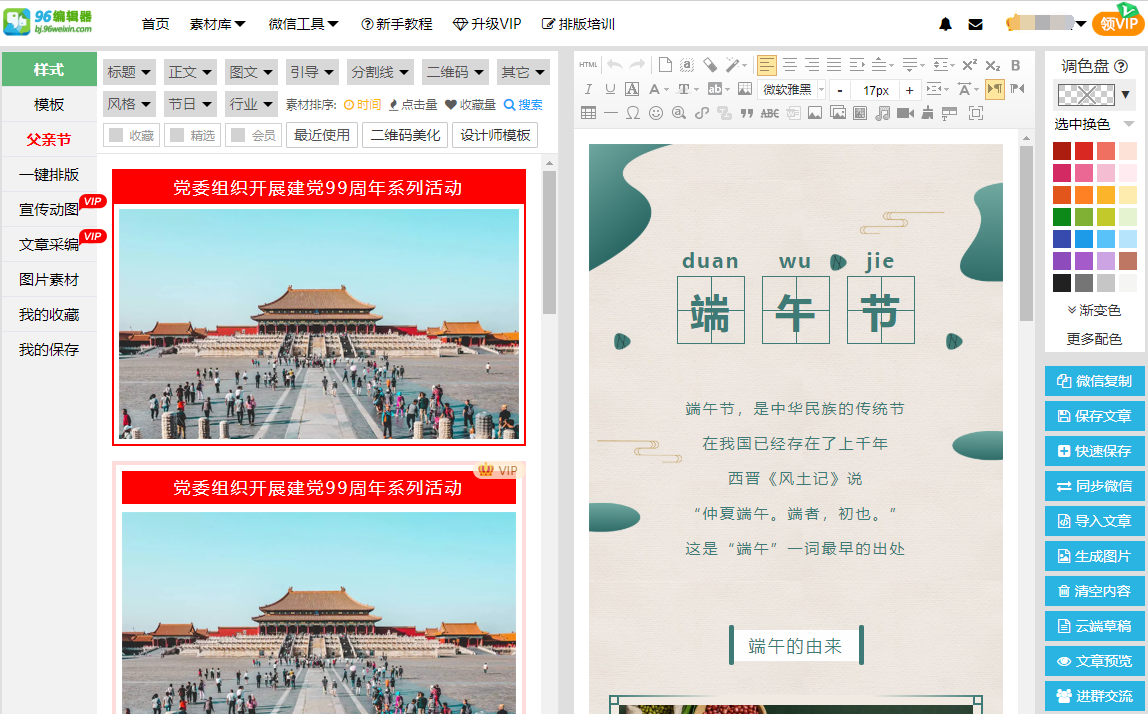1148x714 pixels.
Task: Insert a table with the table icon
Action: (590, 113)
